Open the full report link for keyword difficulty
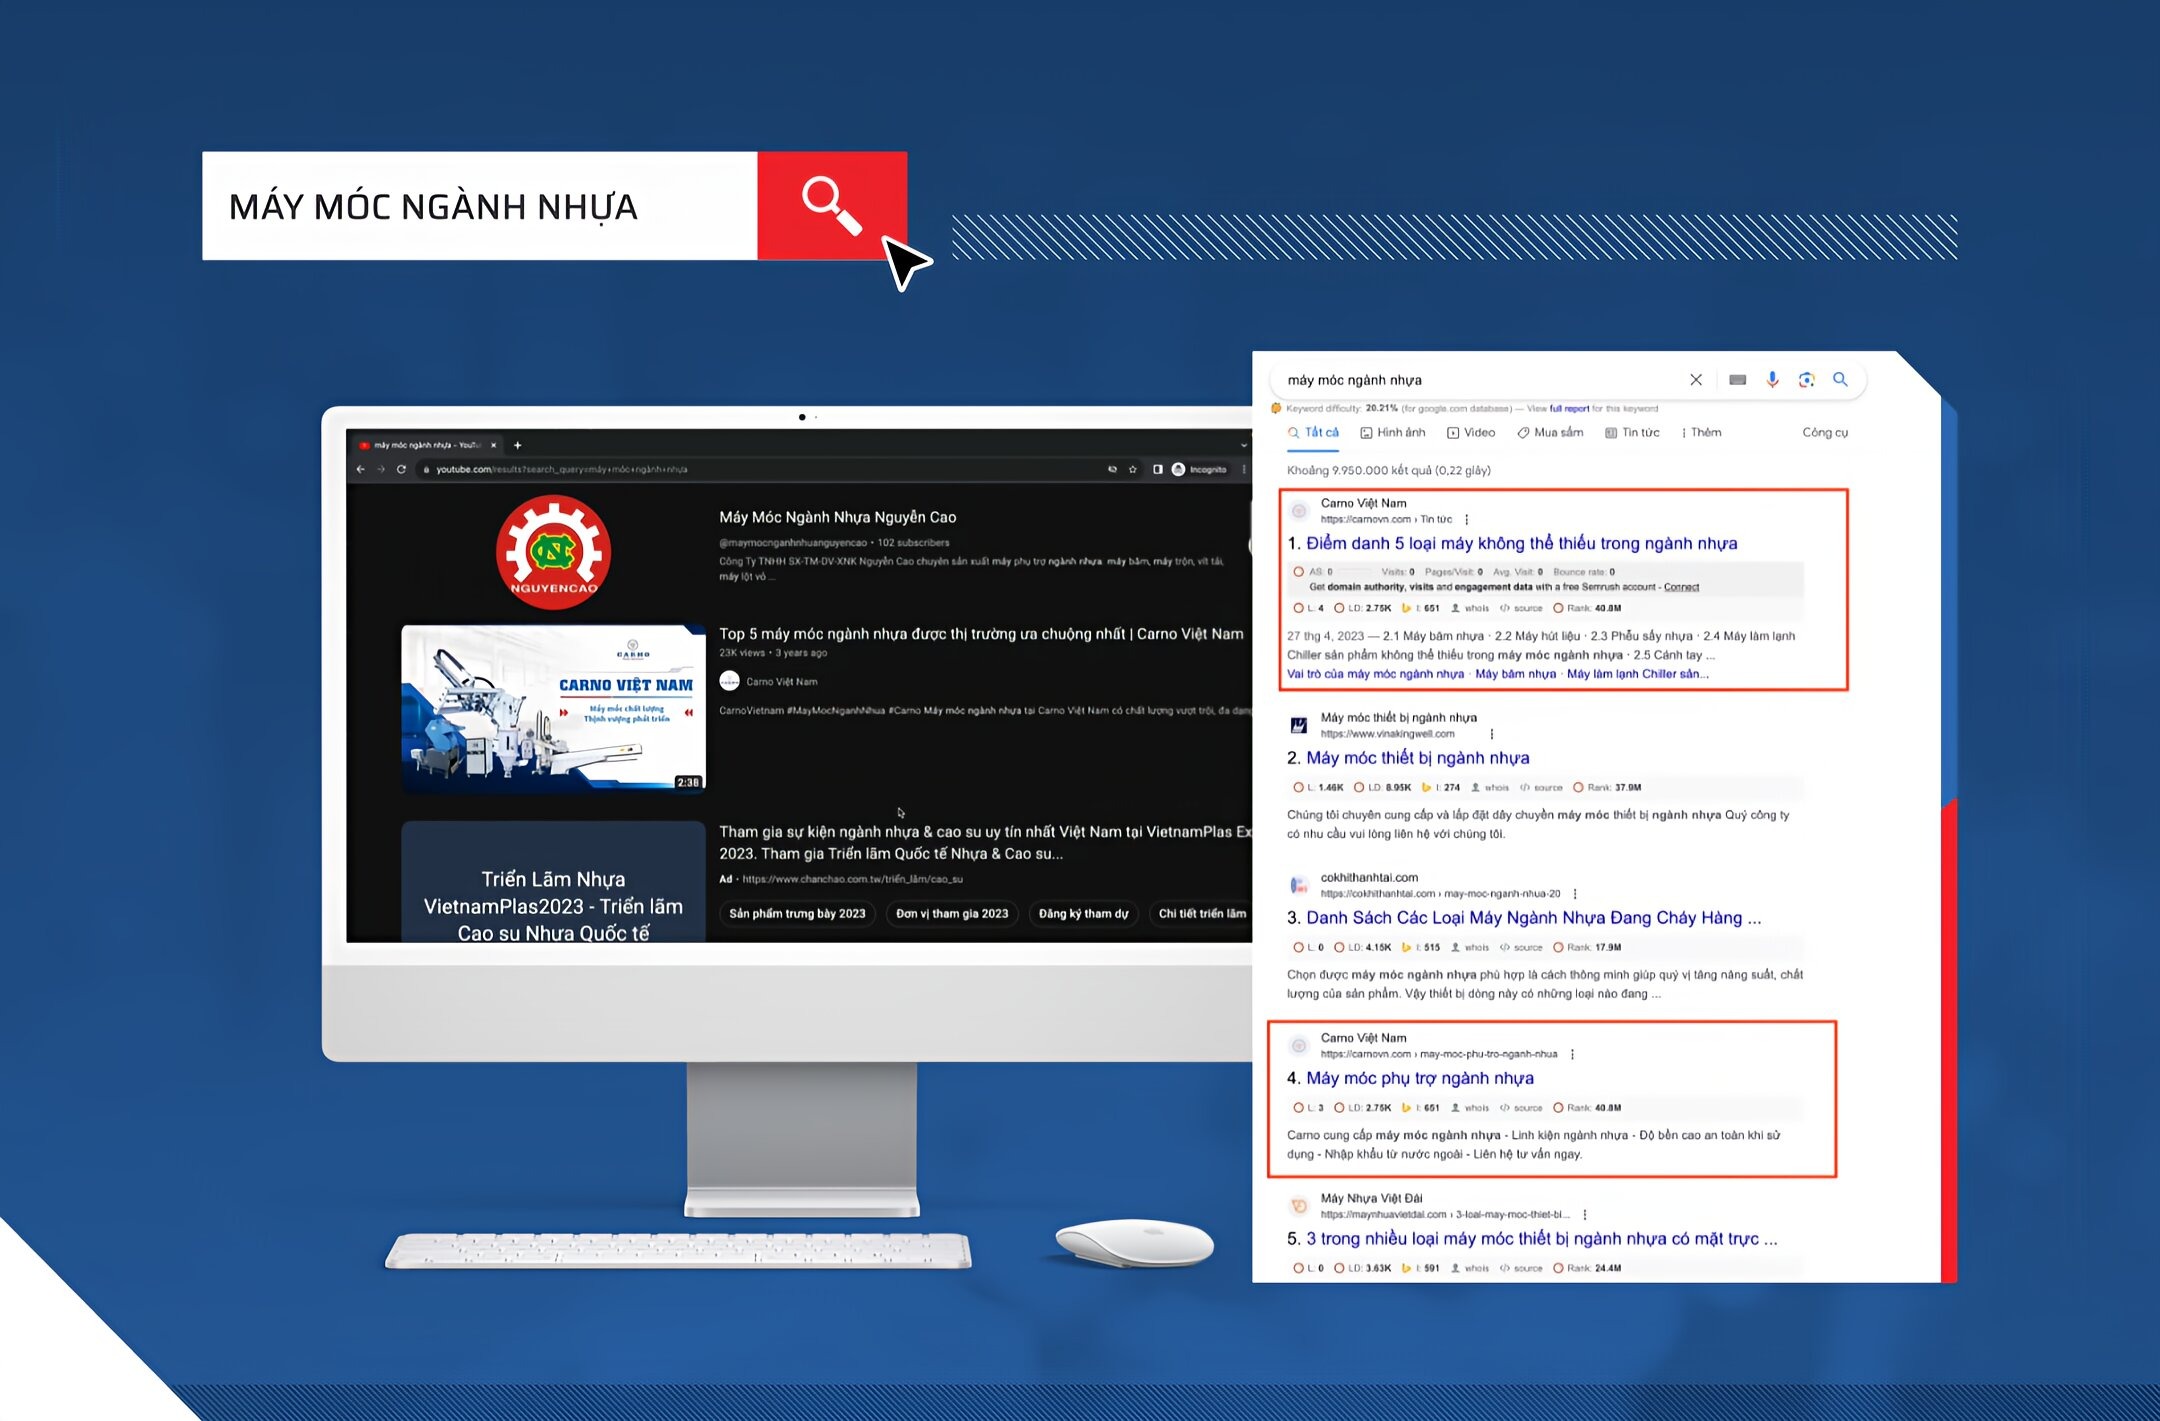The image size is (2160, 1421). point(1569,409)
